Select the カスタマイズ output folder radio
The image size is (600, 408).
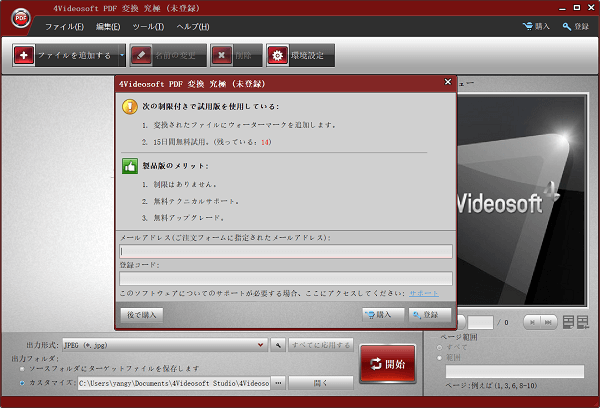coord(22,382)
